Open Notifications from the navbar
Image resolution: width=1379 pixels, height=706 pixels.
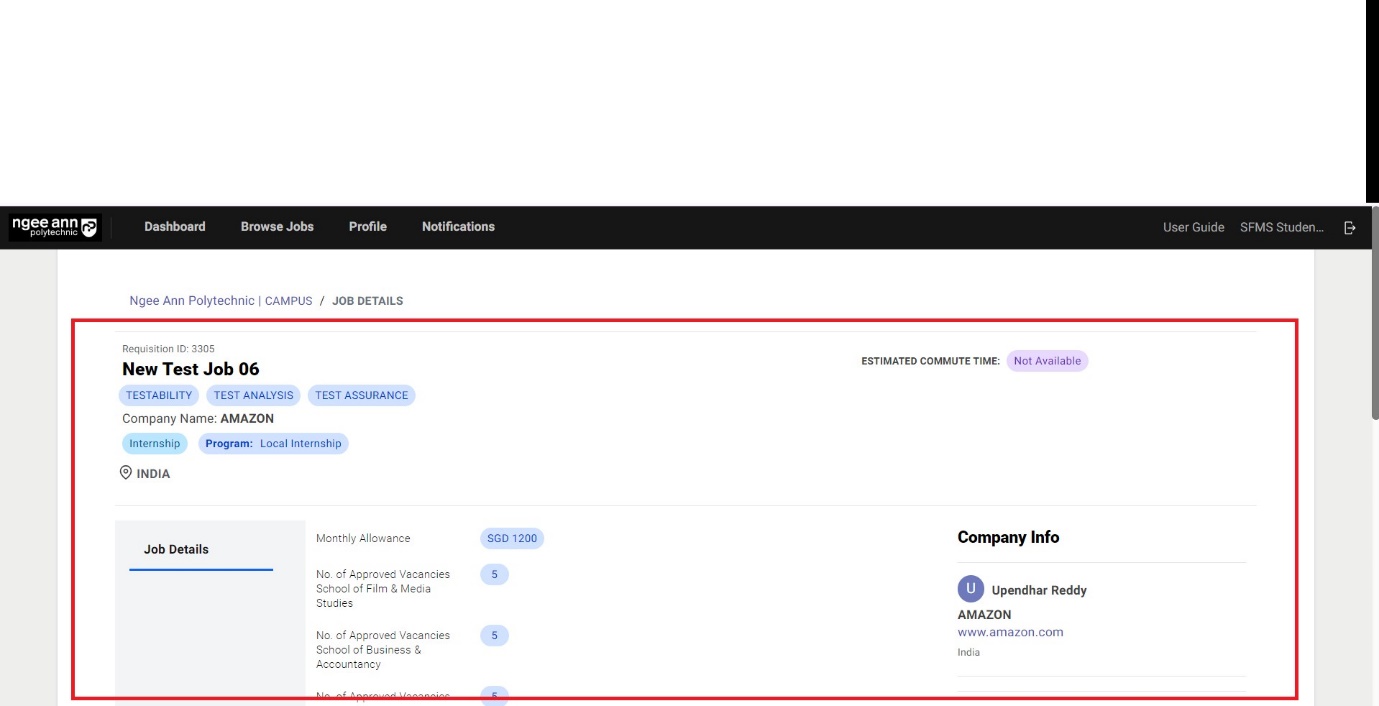click(x=458, y=227)
